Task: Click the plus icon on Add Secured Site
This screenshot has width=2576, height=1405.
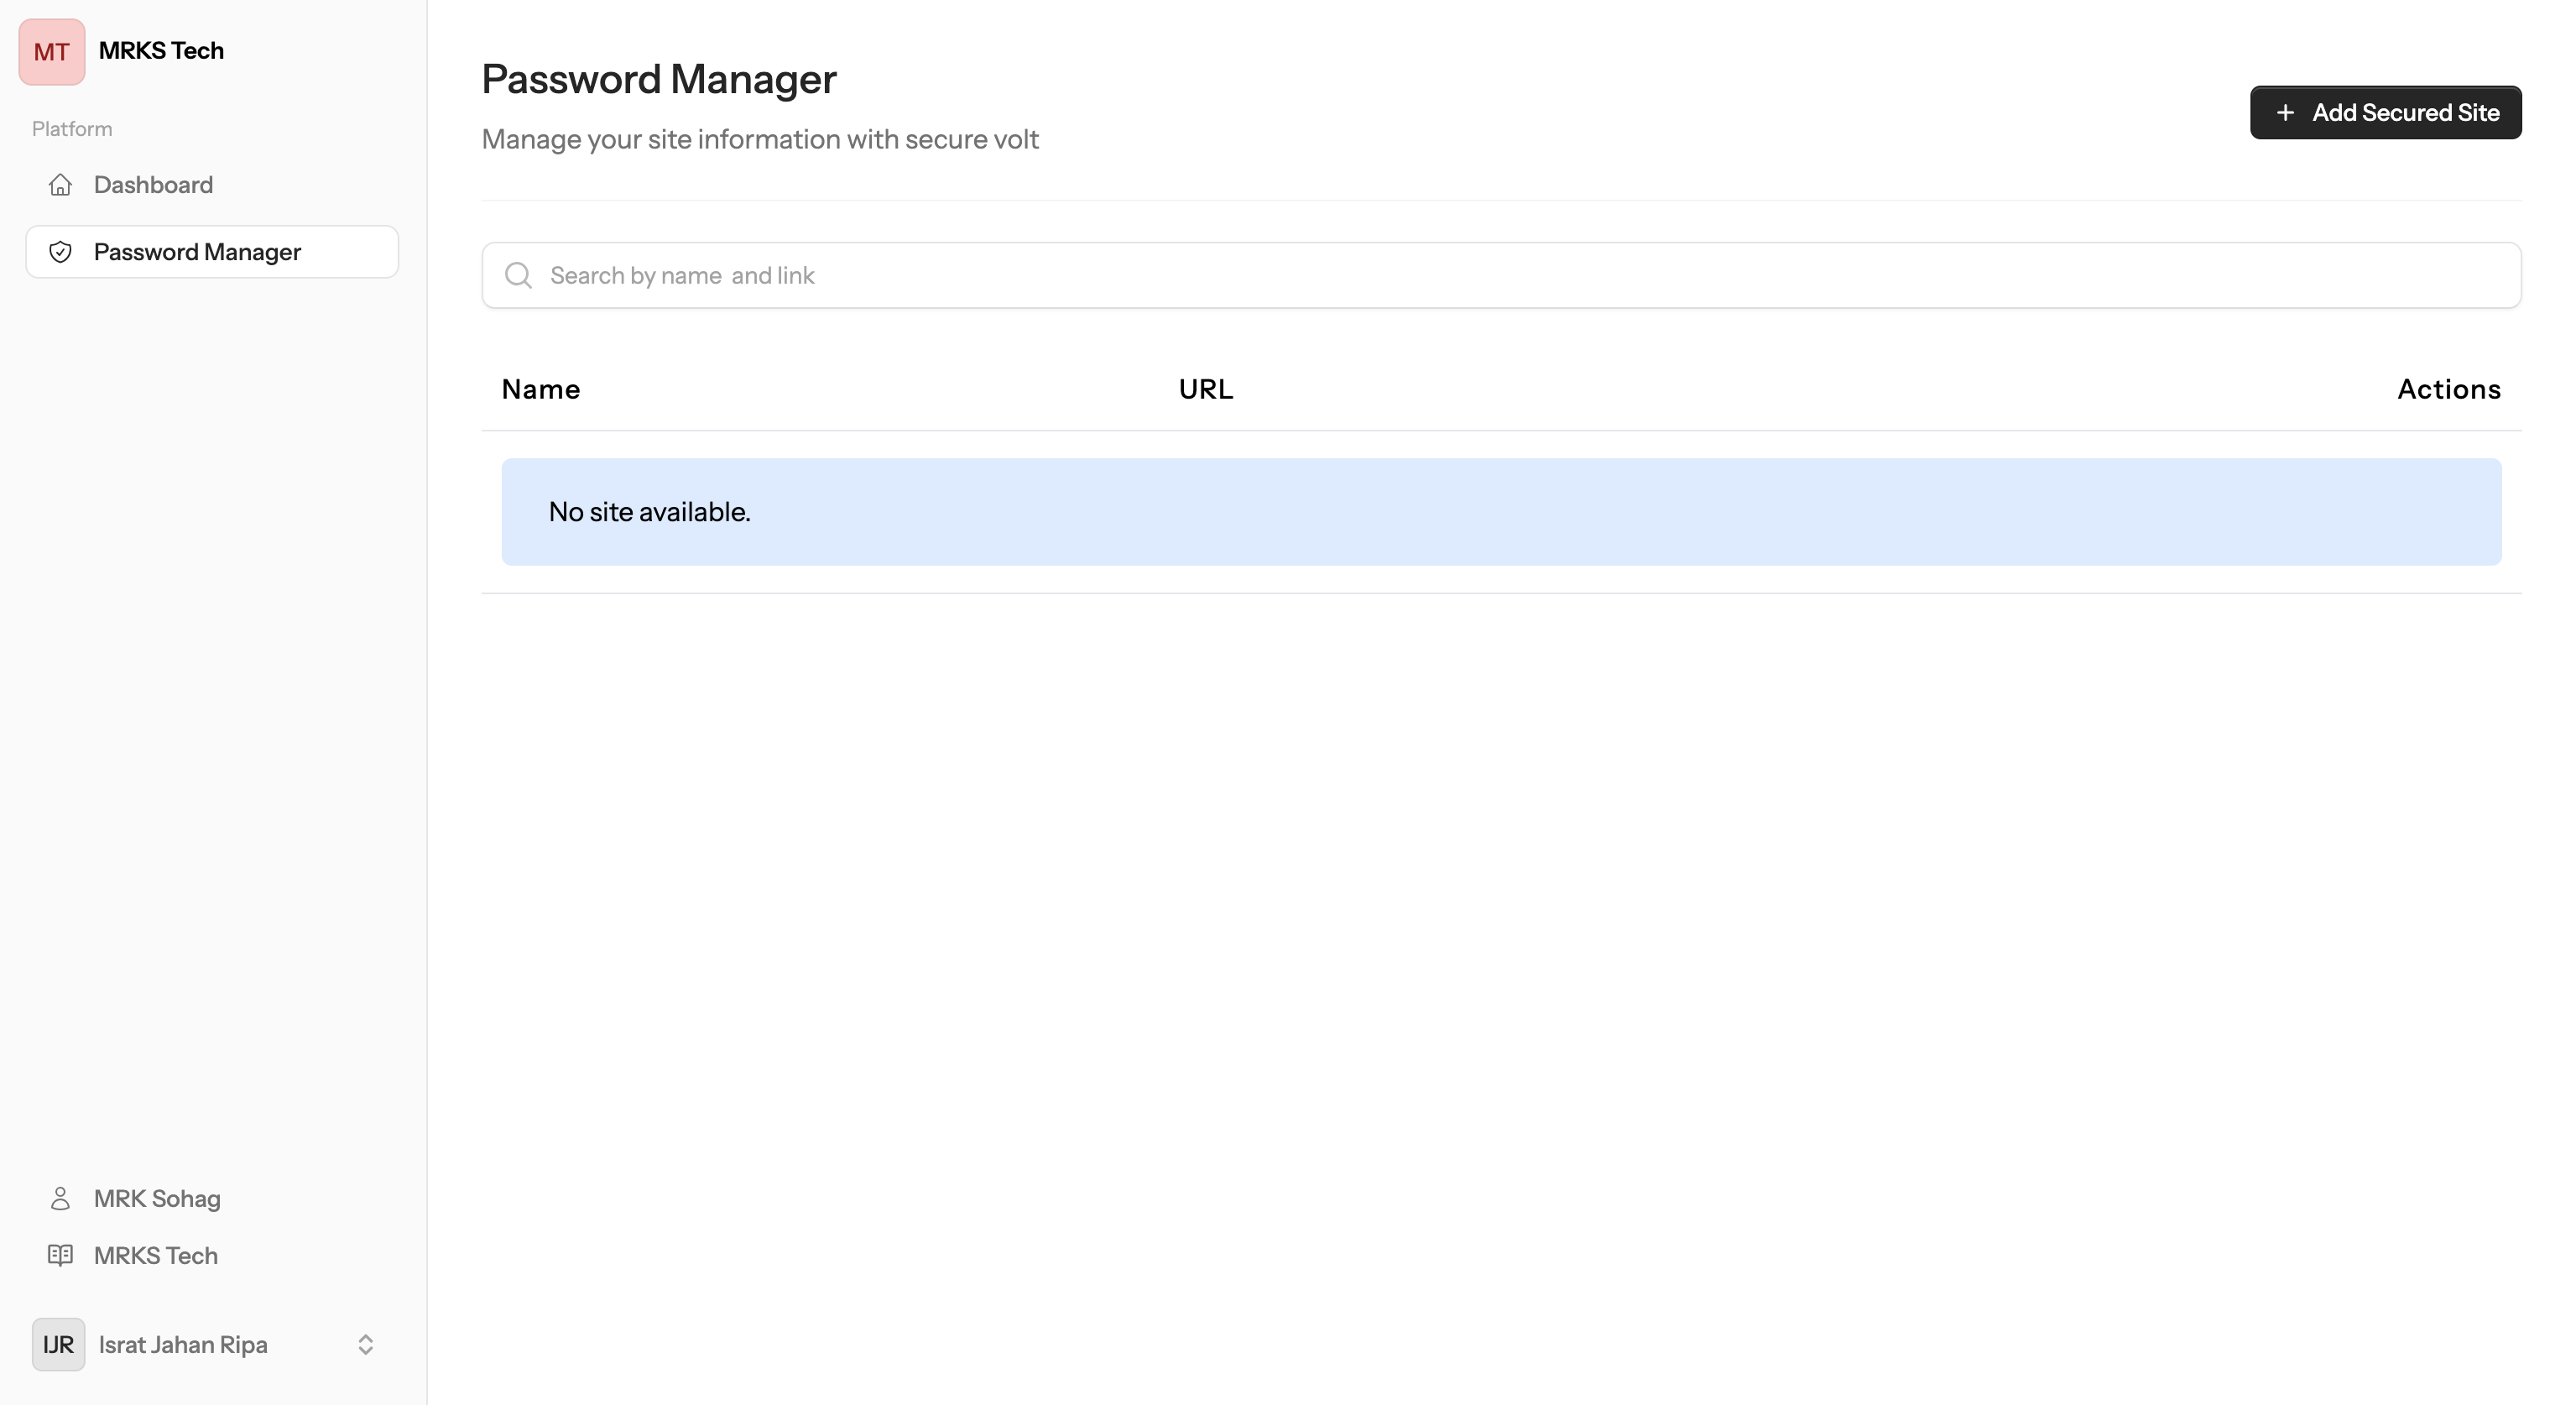Action: pos(2285,113)
